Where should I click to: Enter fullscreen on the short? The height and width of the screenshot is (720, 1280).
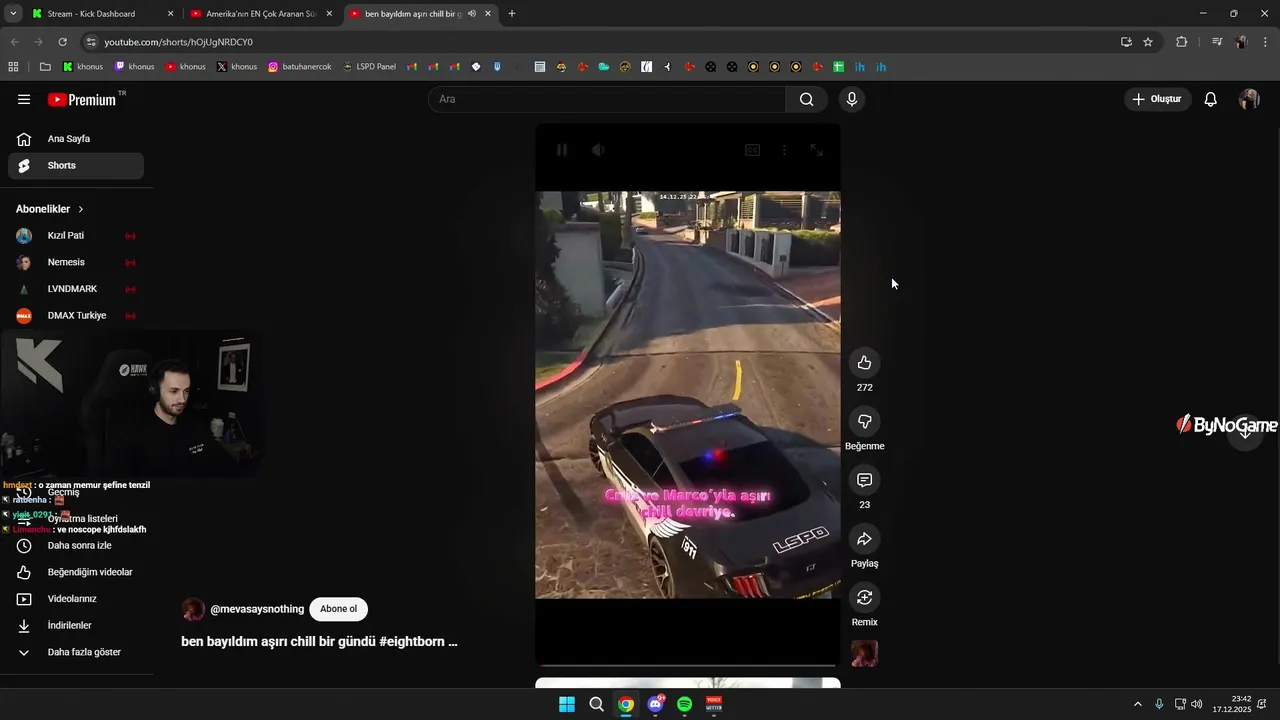(816, 150)
